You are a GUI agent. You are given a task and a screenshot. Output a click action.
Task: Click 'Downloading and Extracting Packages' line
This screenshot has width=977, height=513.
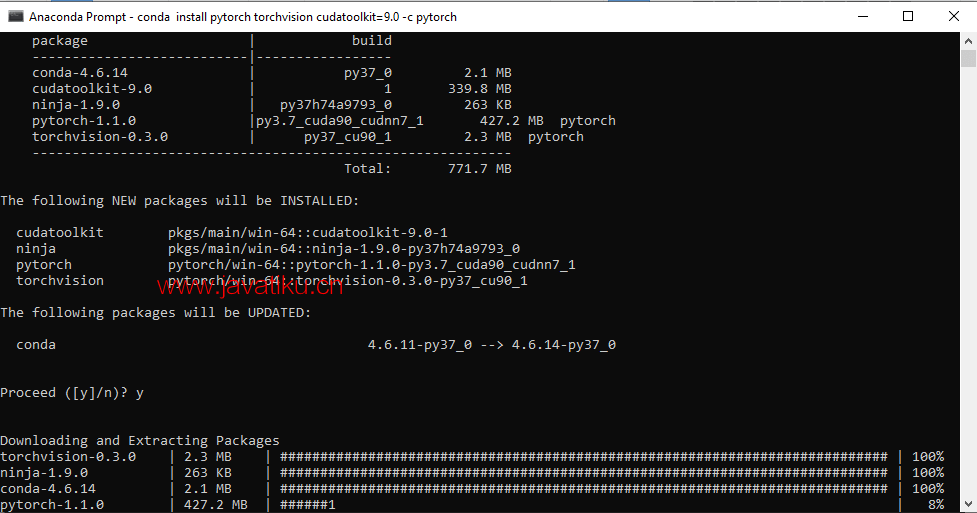pos(140,441)
